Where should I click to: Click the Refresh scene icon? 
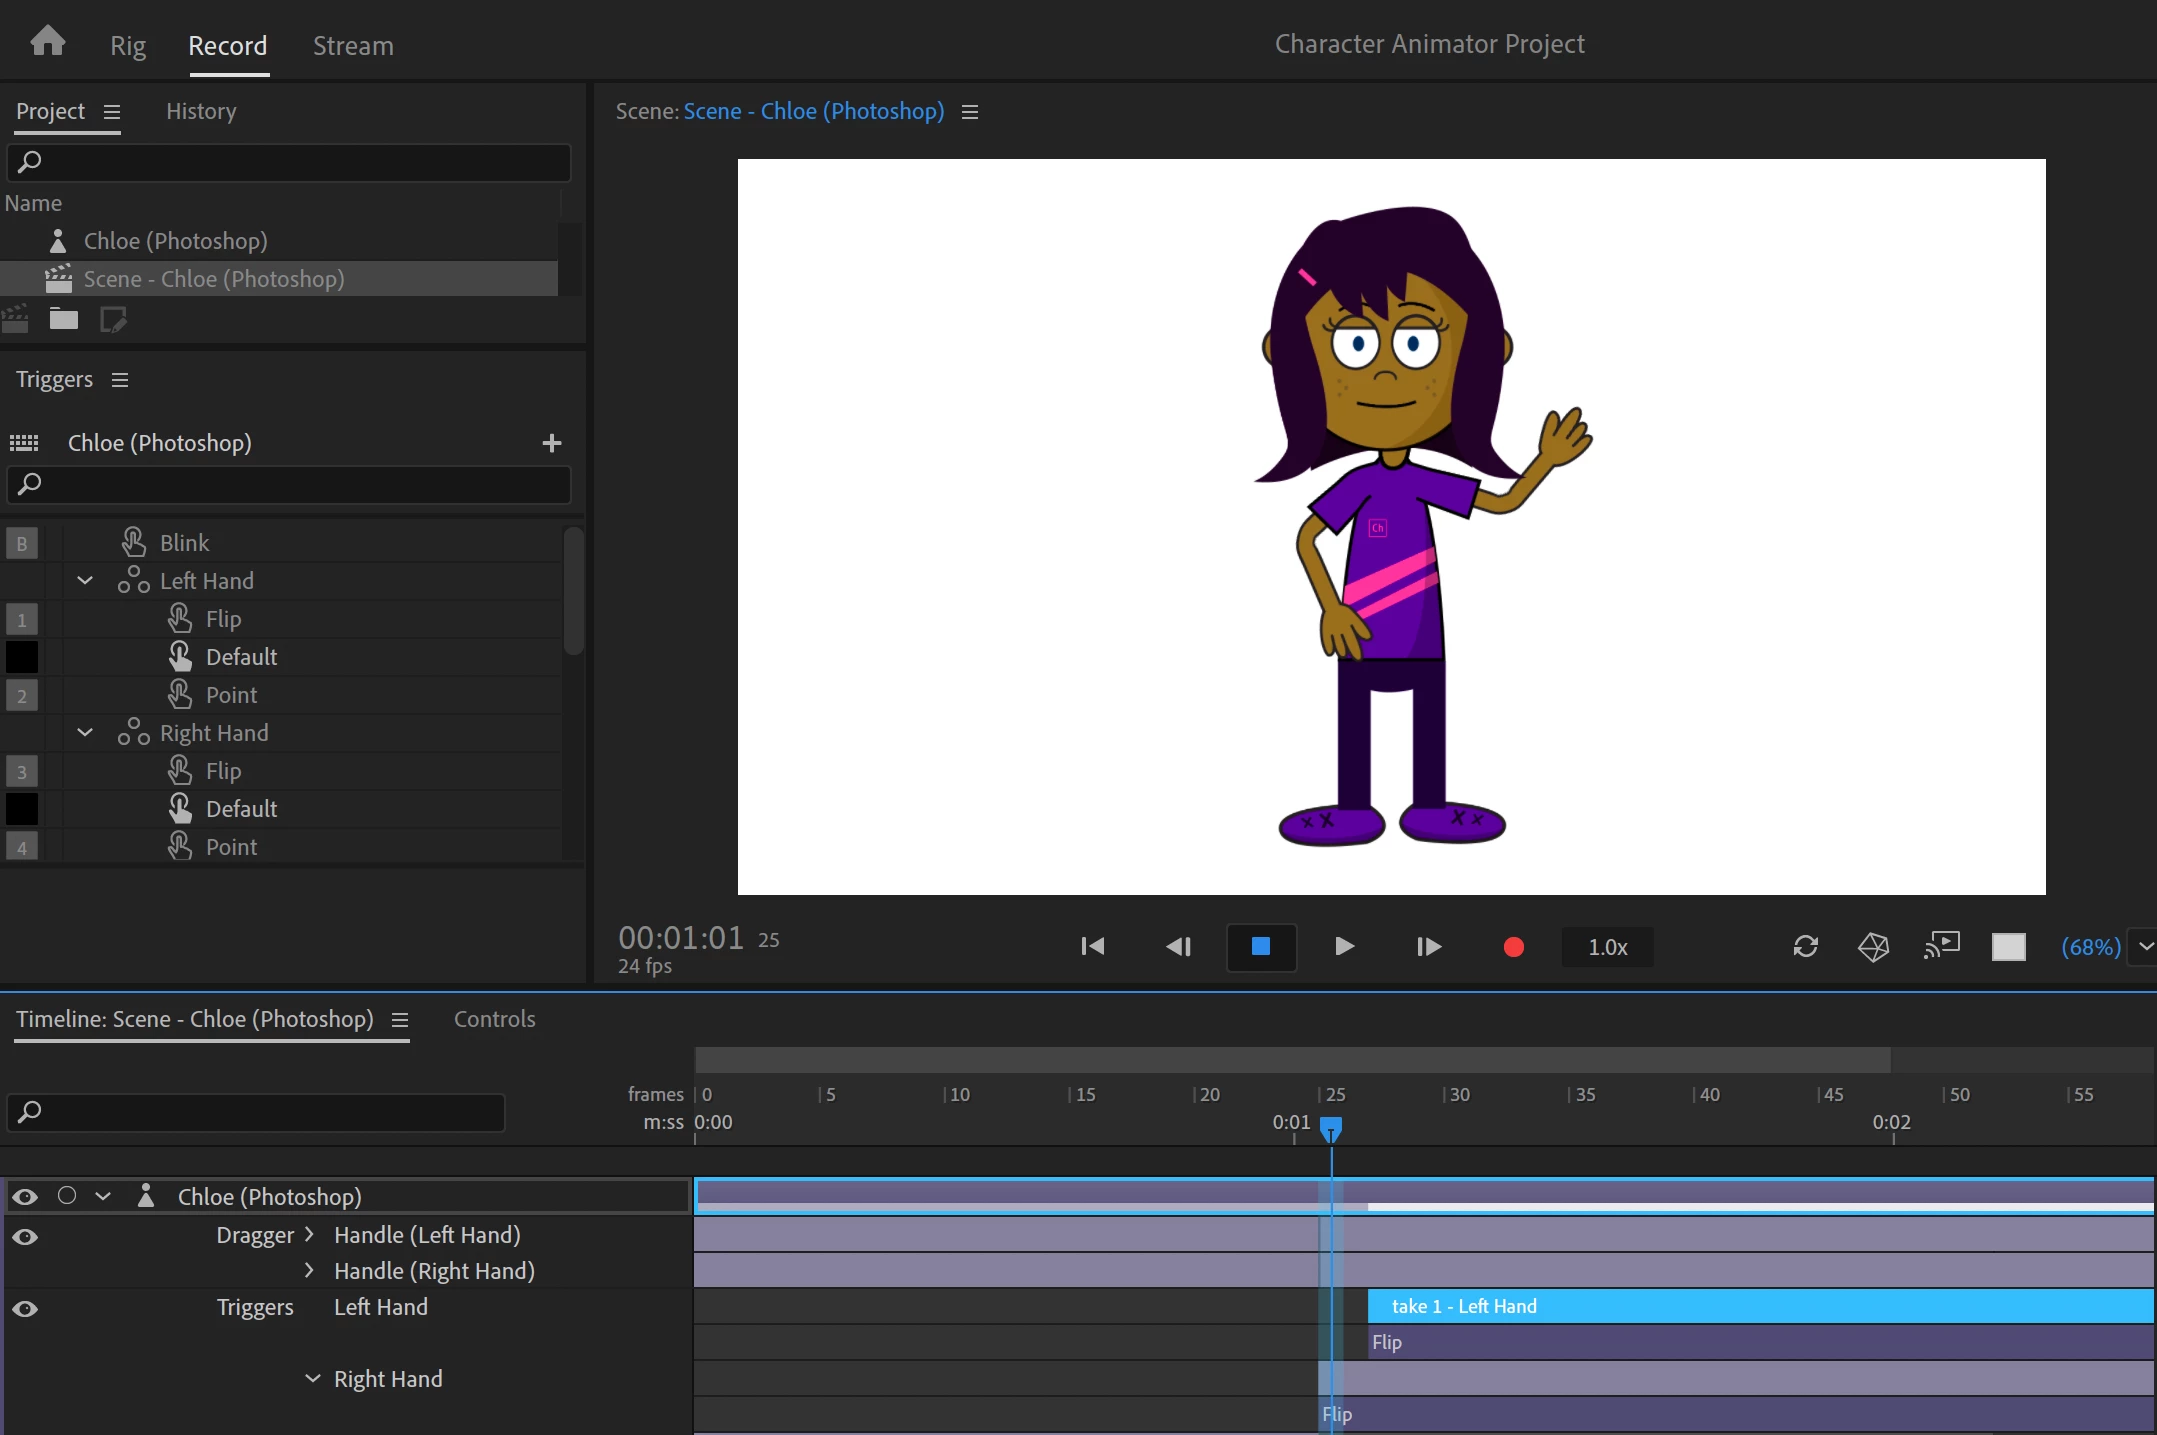click(x=1805, y=947)
